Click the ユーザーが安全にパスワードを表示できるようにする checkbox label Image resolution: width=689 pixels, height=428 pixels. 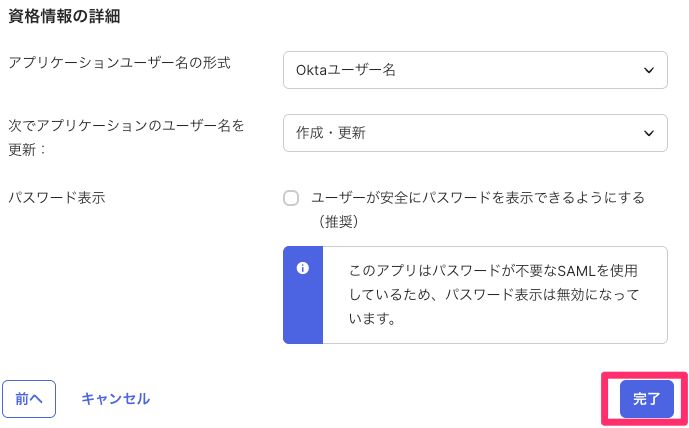478,198
